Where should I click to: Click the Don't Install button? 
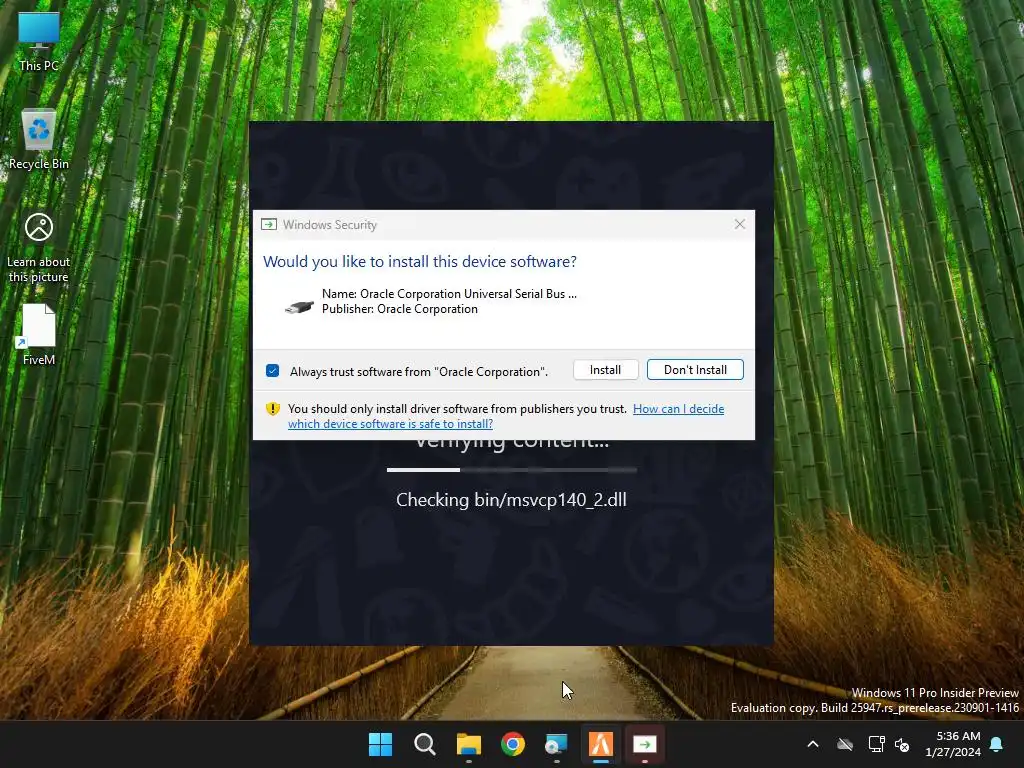click(x=695, y=370)
